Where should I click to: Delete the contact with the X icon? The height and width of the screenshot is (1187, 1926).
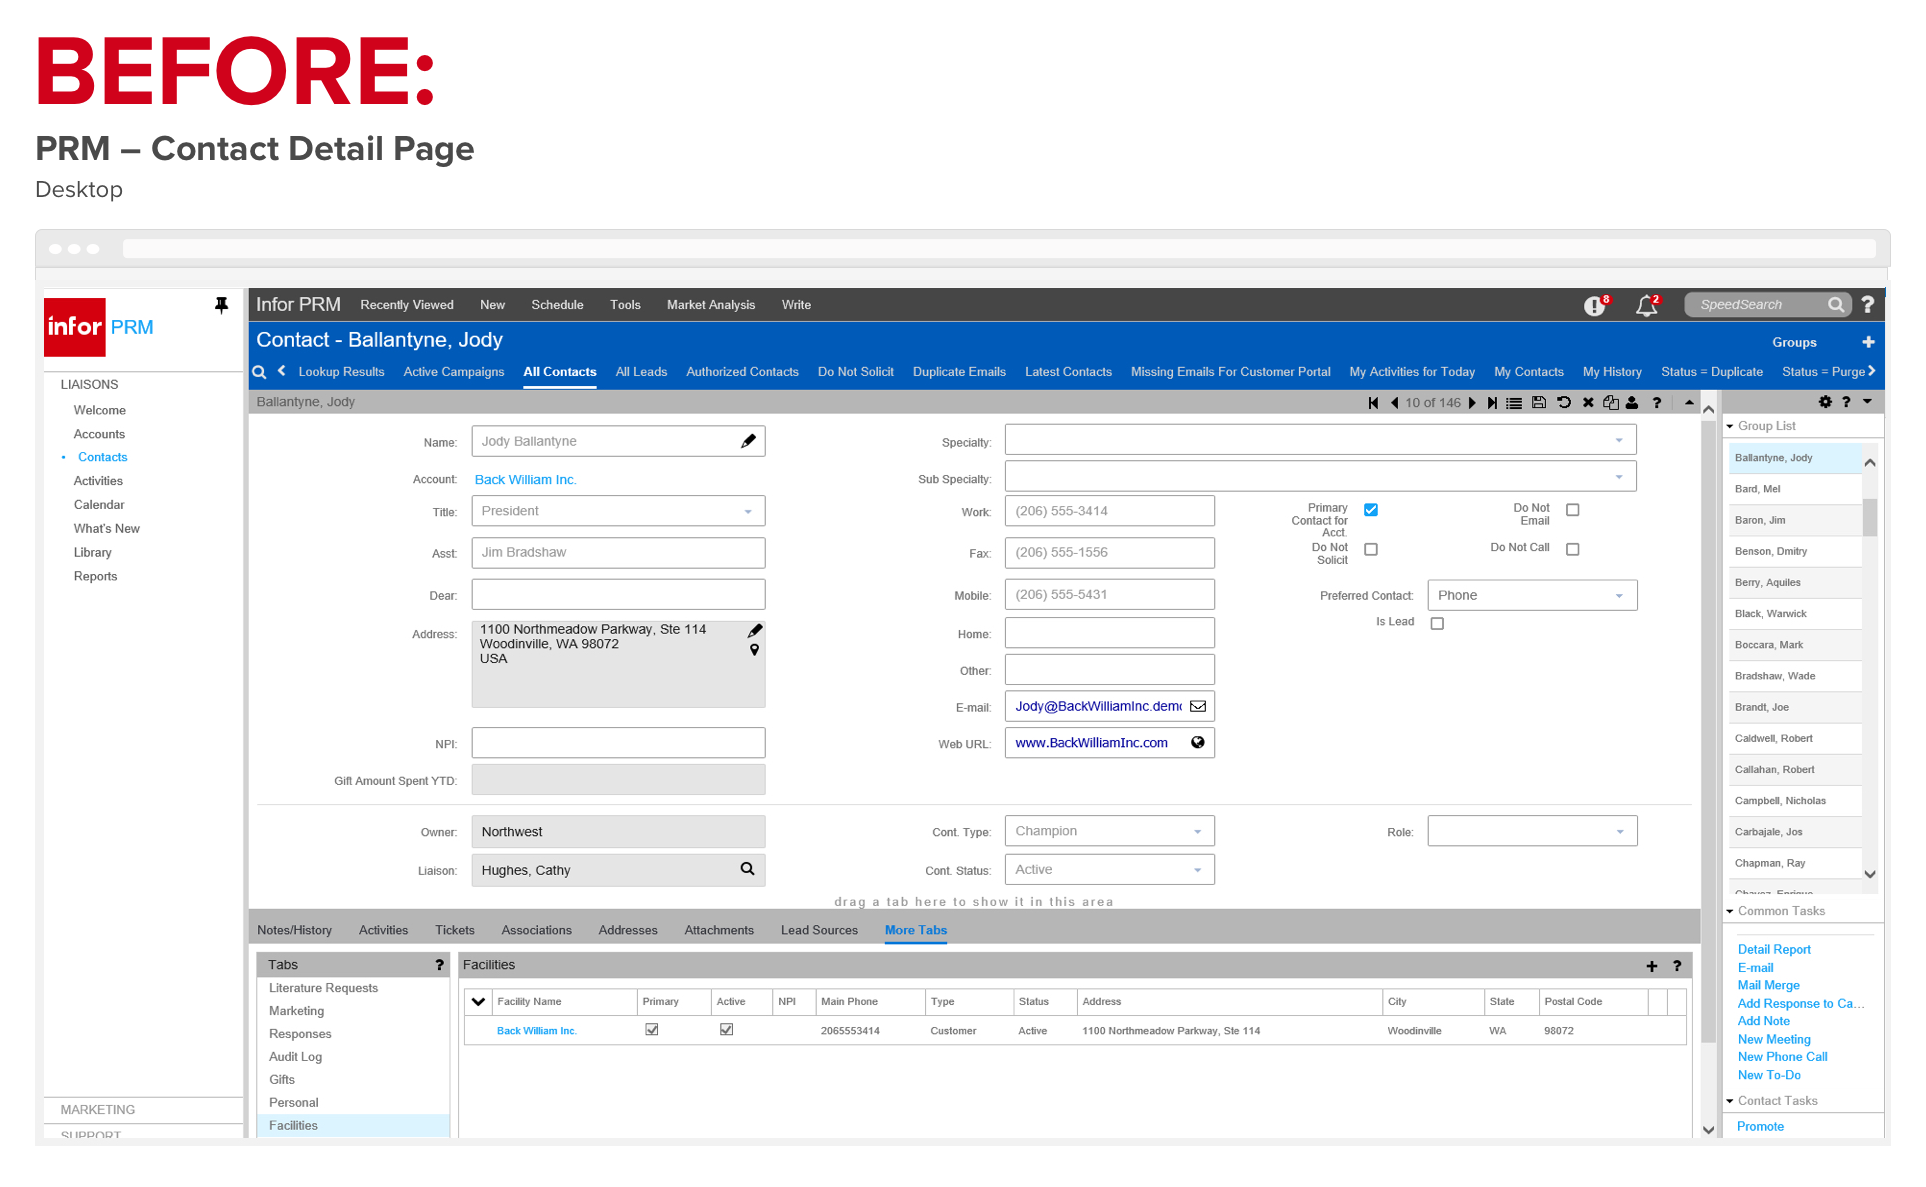[x=1587, y=403]
